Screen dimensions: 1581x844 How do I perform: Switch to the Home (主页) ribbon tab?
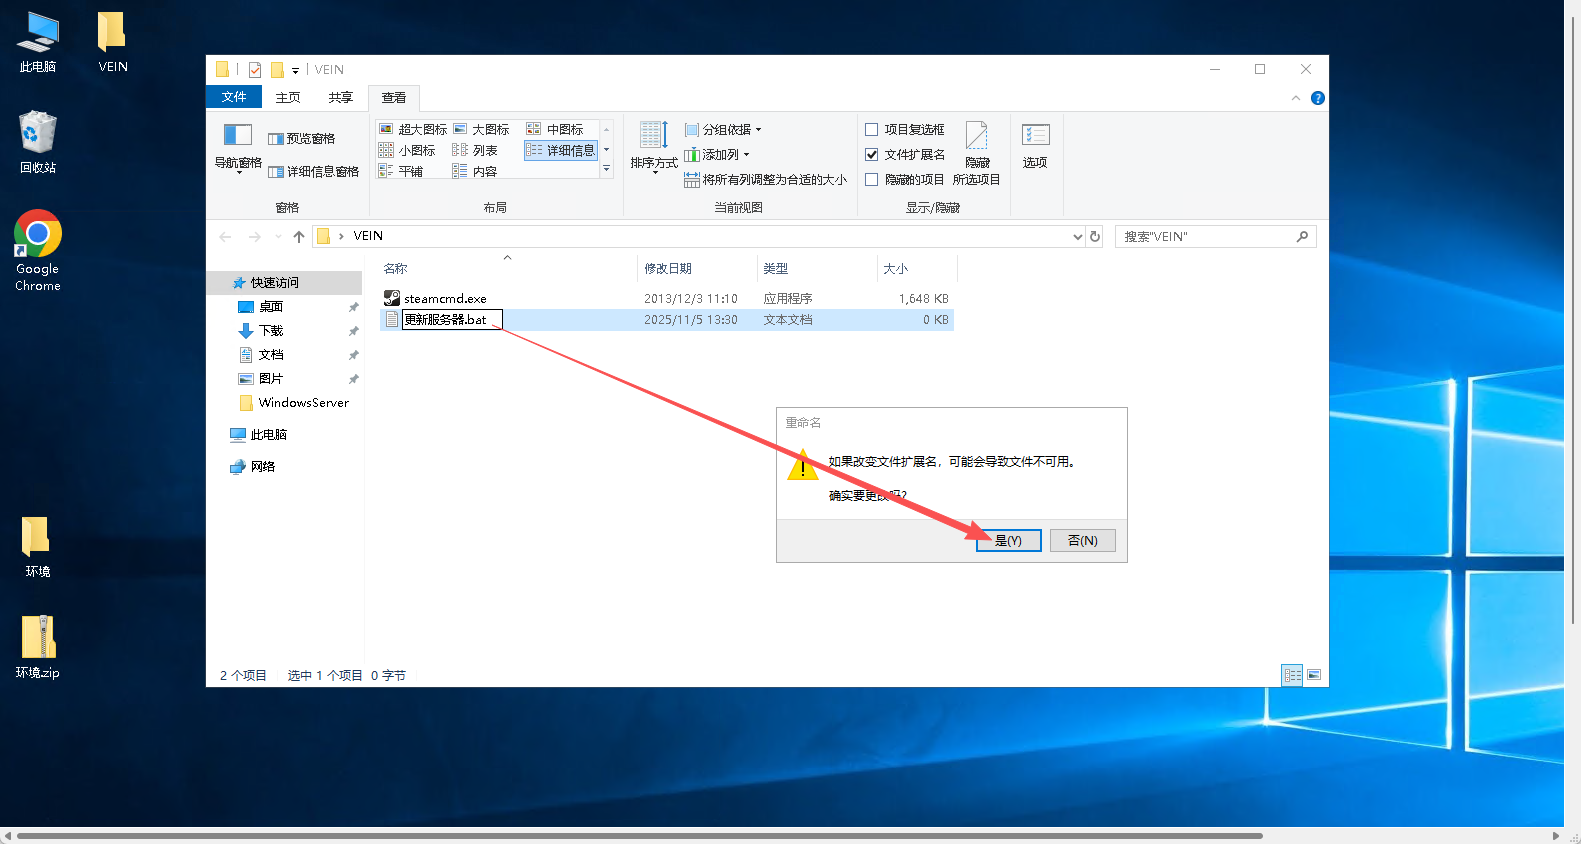(x=288, y=97)
